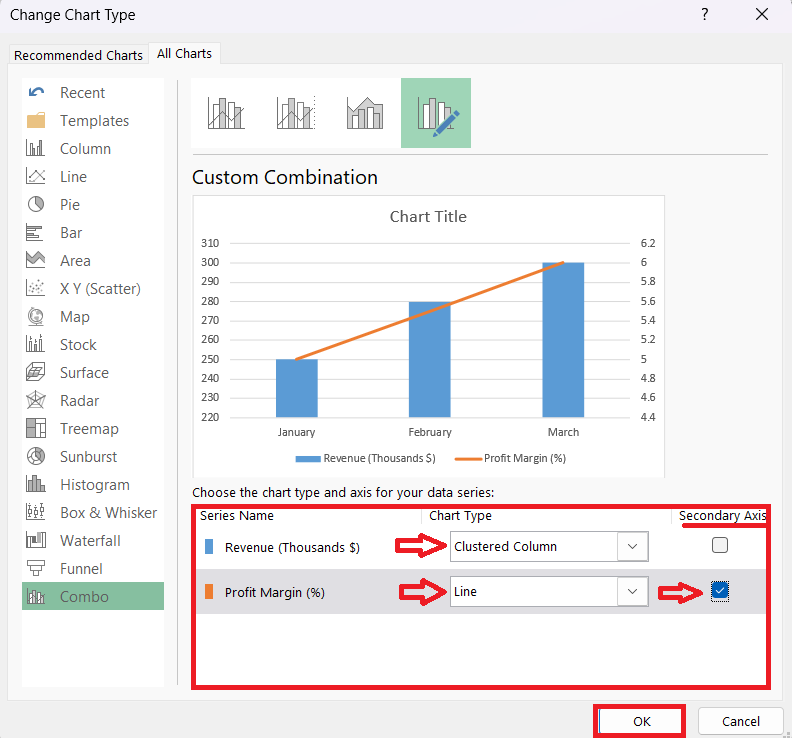Choose the Radar chart icon
792x738 pixels.
[36, 400]
